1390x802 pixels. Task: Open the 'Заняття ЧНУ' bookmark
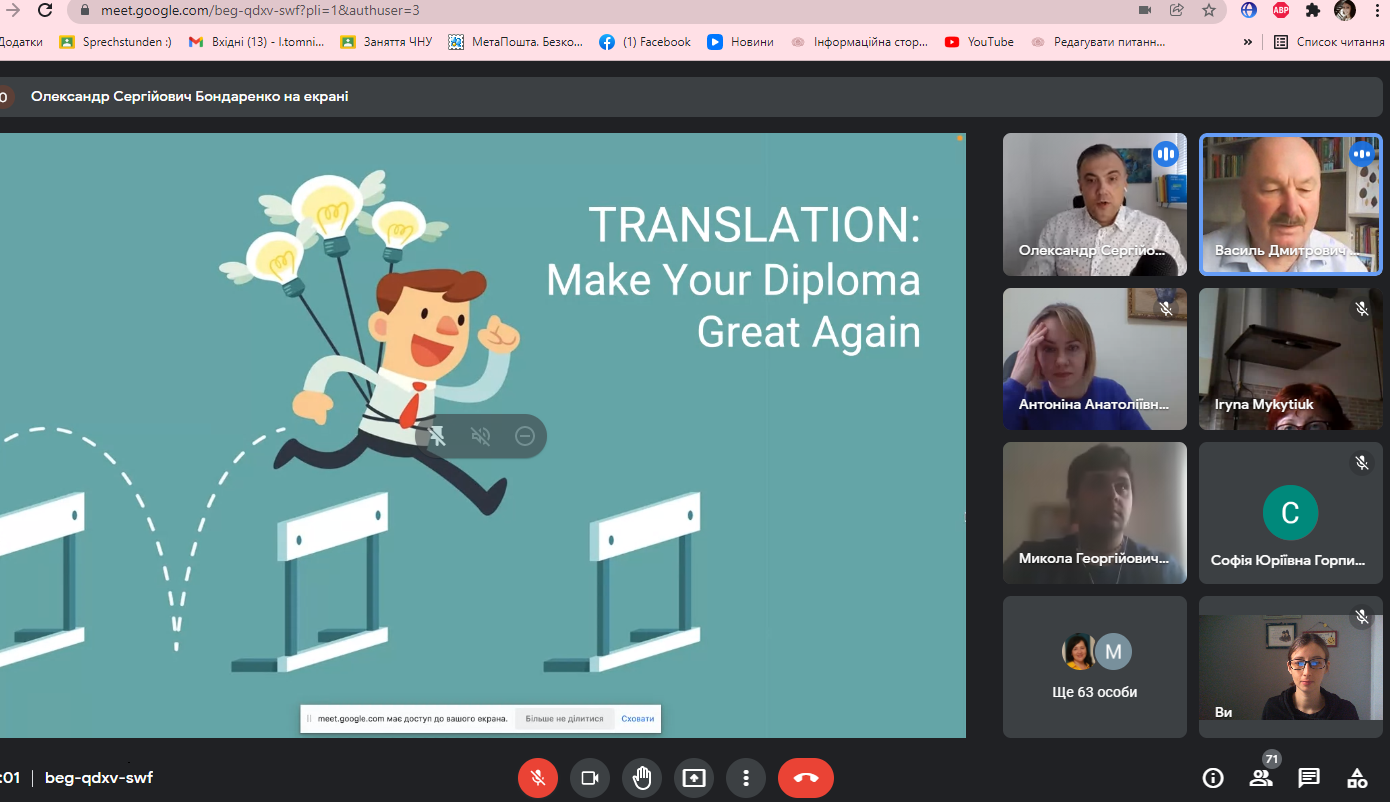pyautogui.click(x=386, y=42)
